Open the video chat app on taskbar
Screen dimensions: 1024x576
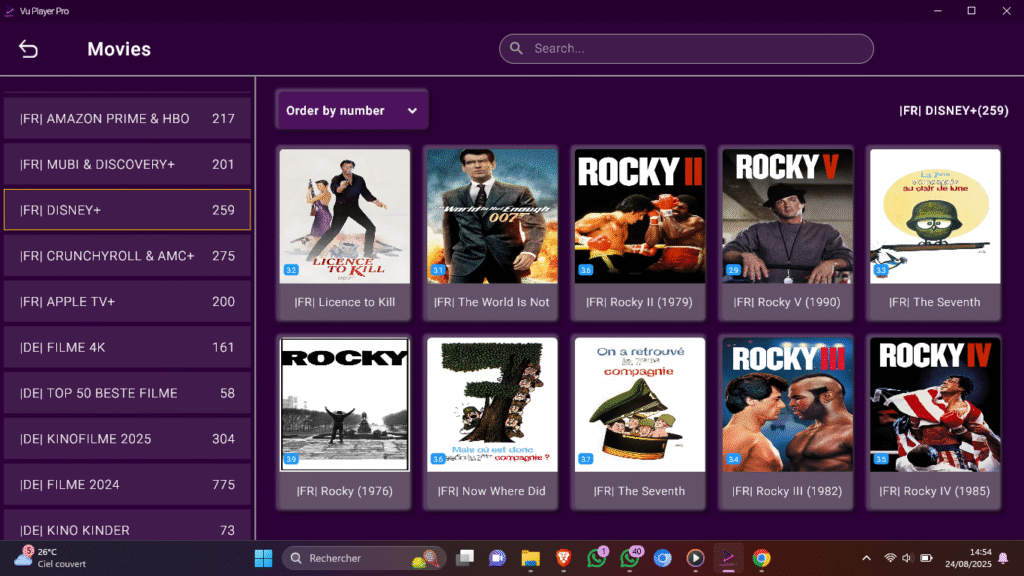coord(498,558)
